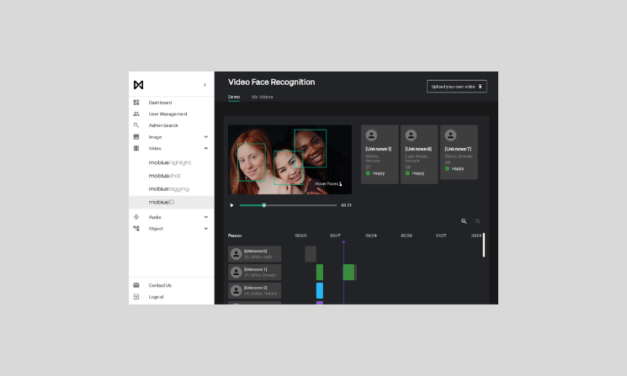Viewport: 627px width, 376px height.
Task: Switch to the Demo tab
Action: [x=234, y=97]
